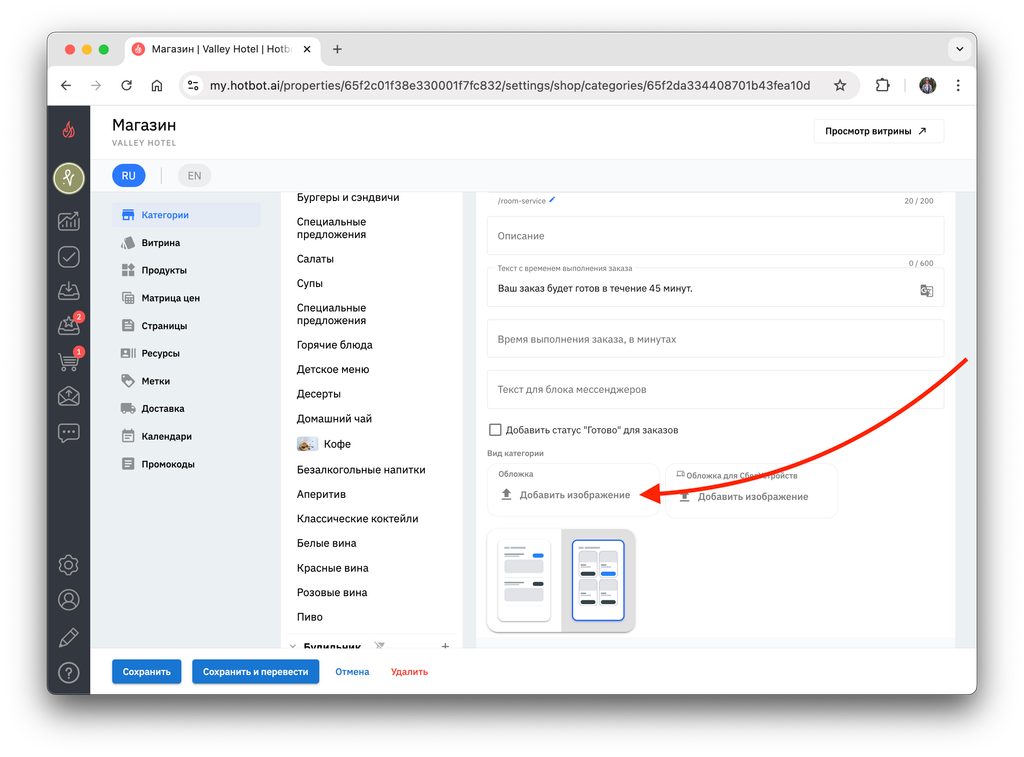
Task: Open the Chrome tab search dropdown
Action: (959, 49)
